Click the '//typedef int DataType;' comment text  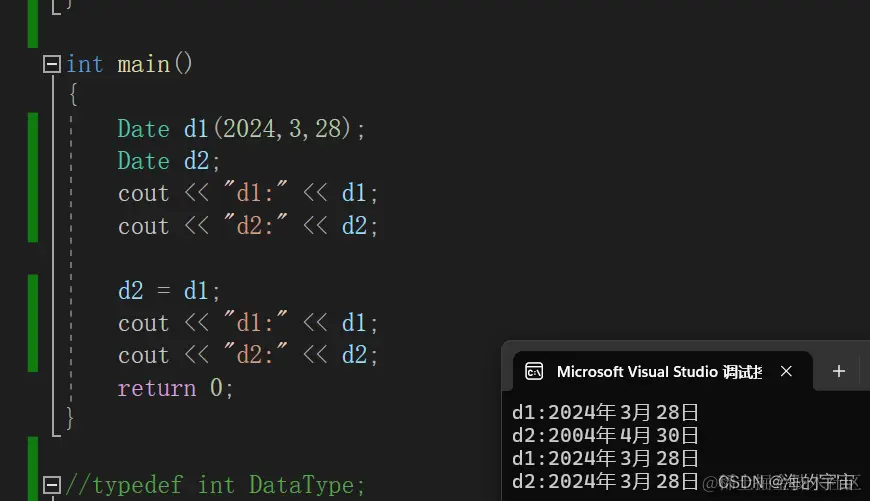click(215, 485)
